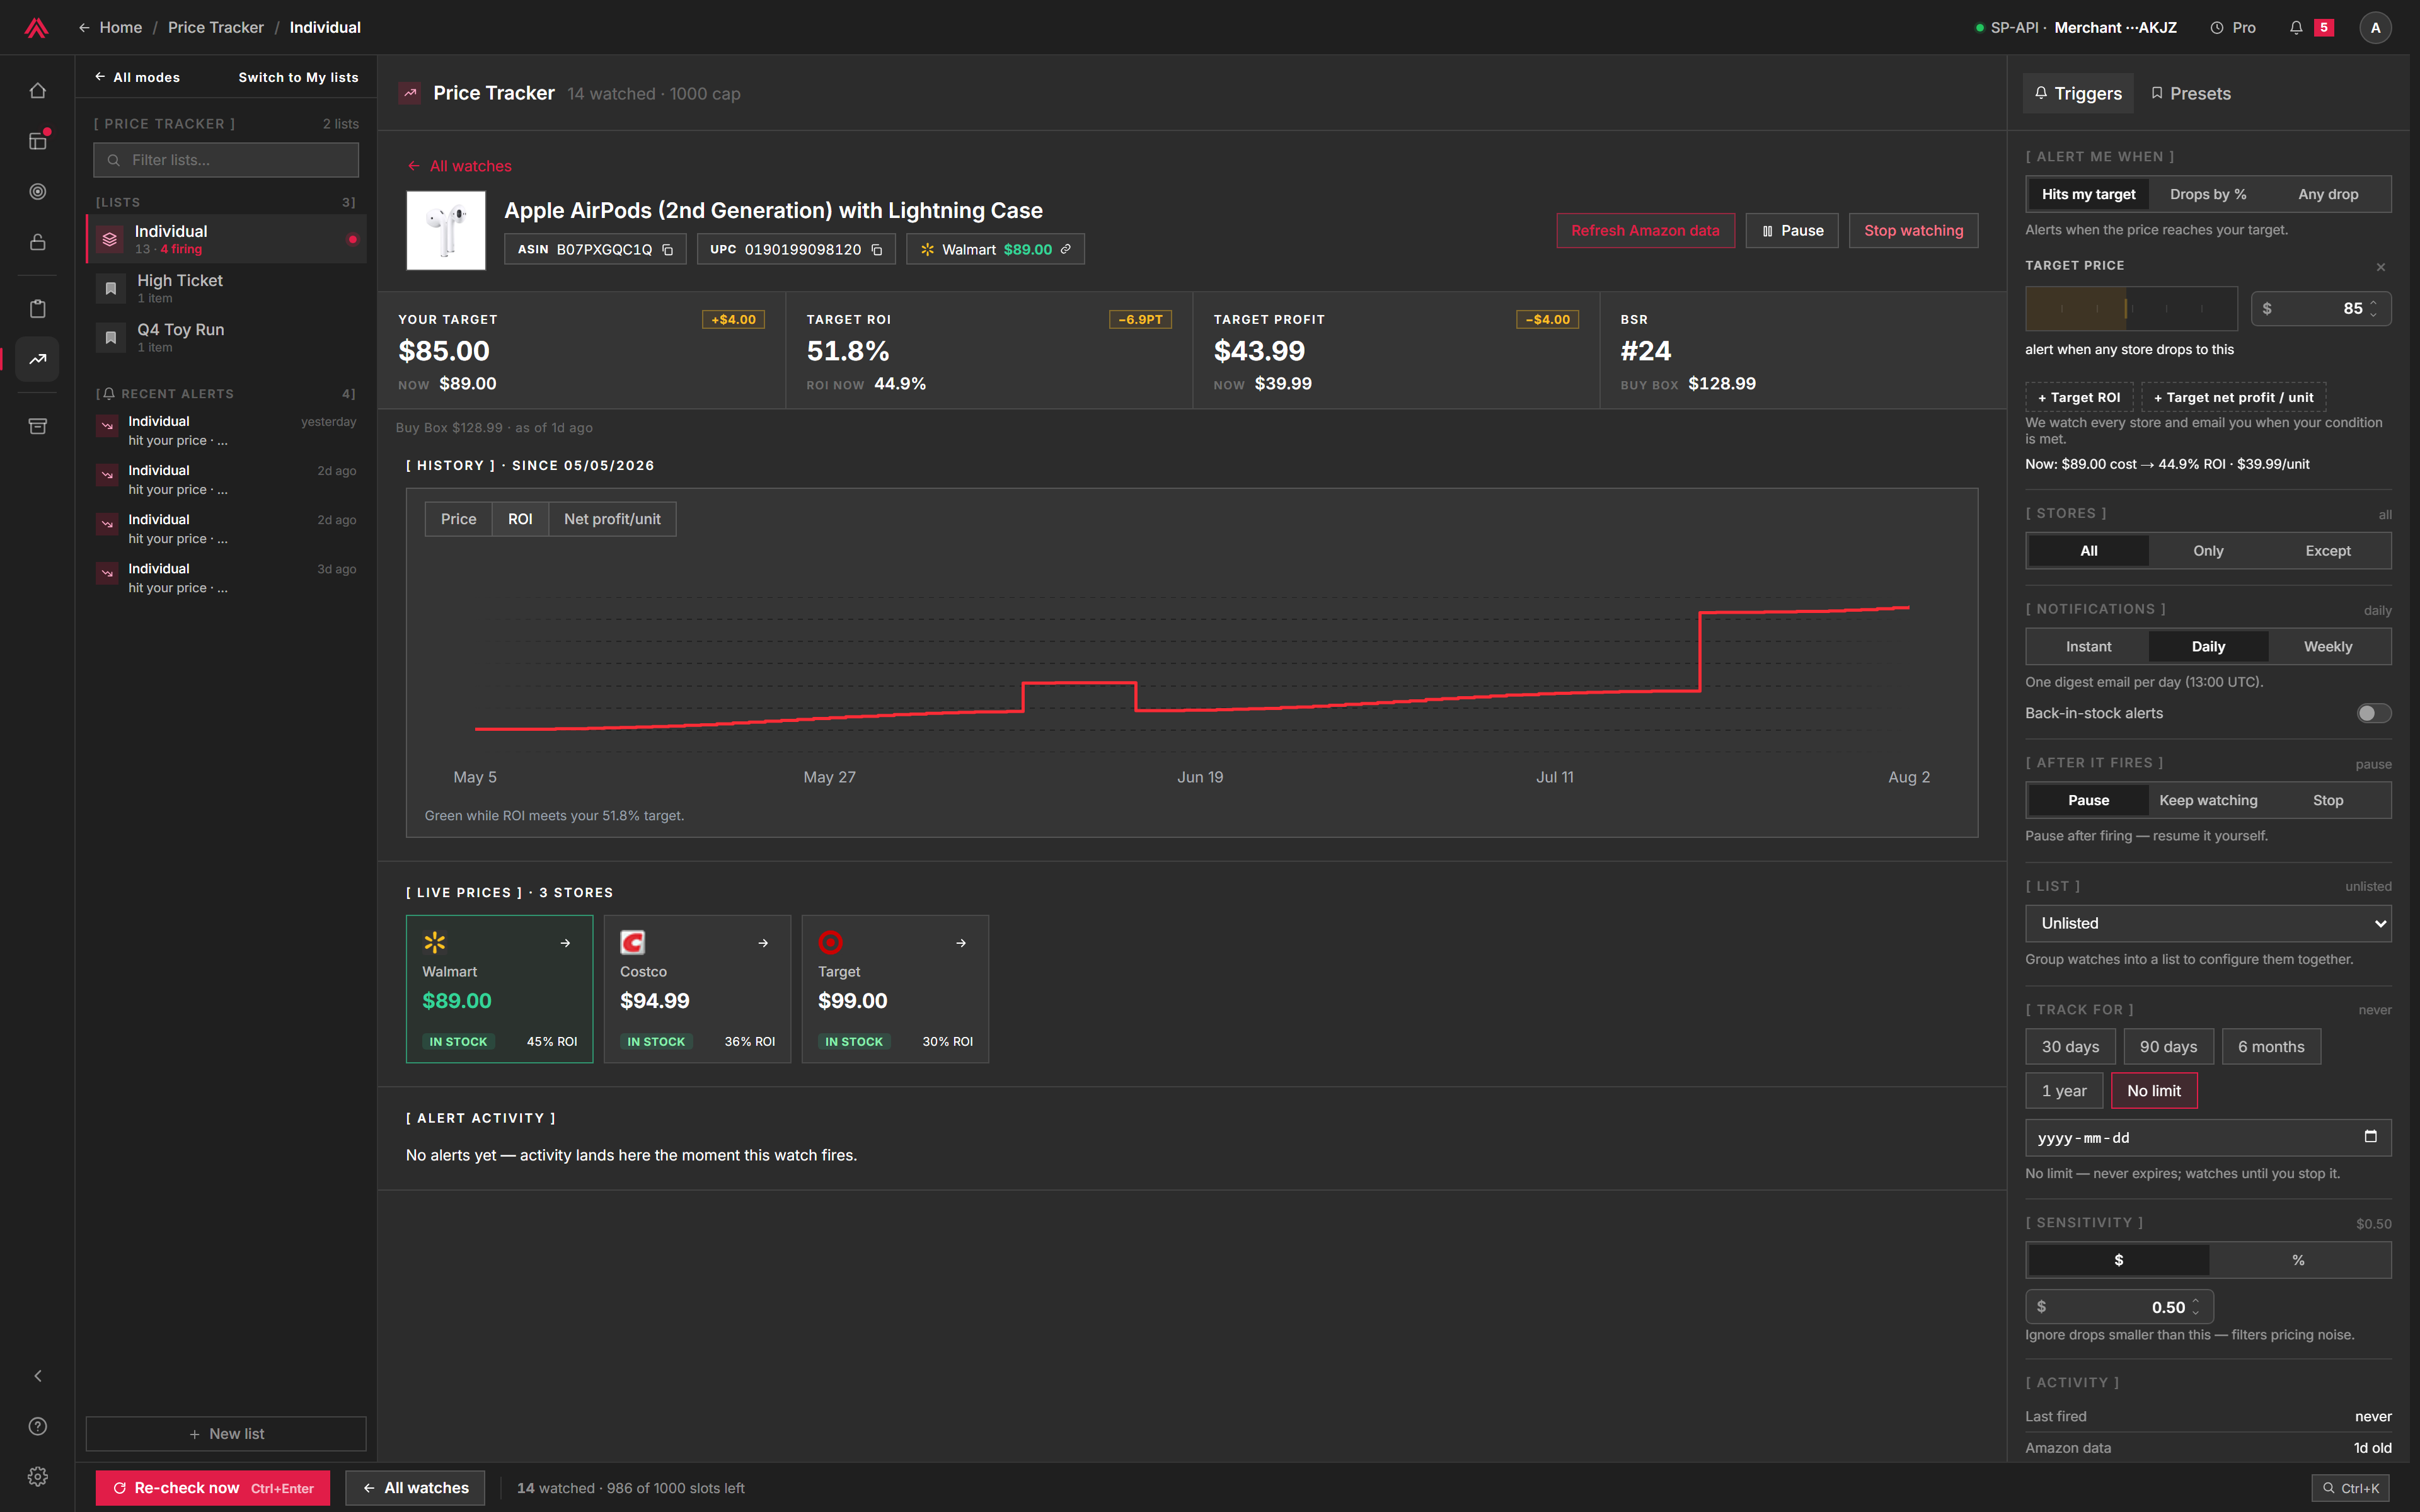Open the SP-API Merchant account selector
Viewport: 2420px width, 1512px height.
coord(2075,28)
